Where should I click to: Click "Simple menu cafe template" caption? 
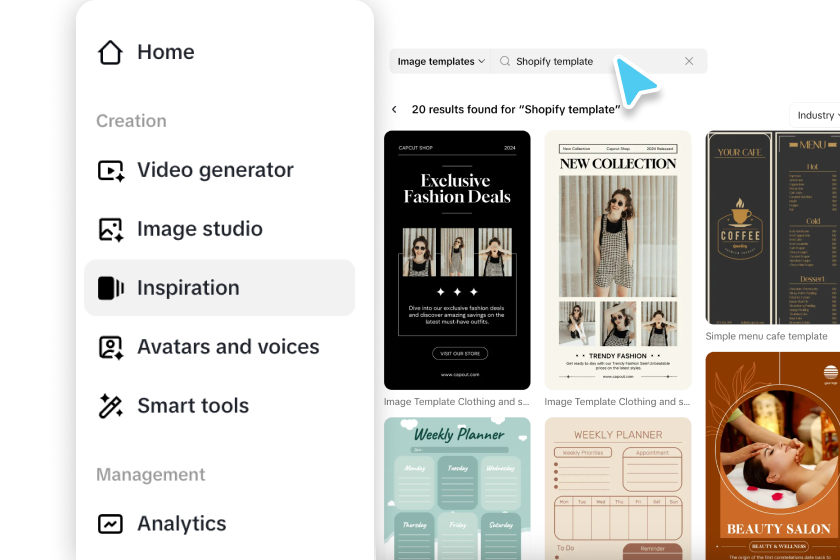click(x=766, y=337)
